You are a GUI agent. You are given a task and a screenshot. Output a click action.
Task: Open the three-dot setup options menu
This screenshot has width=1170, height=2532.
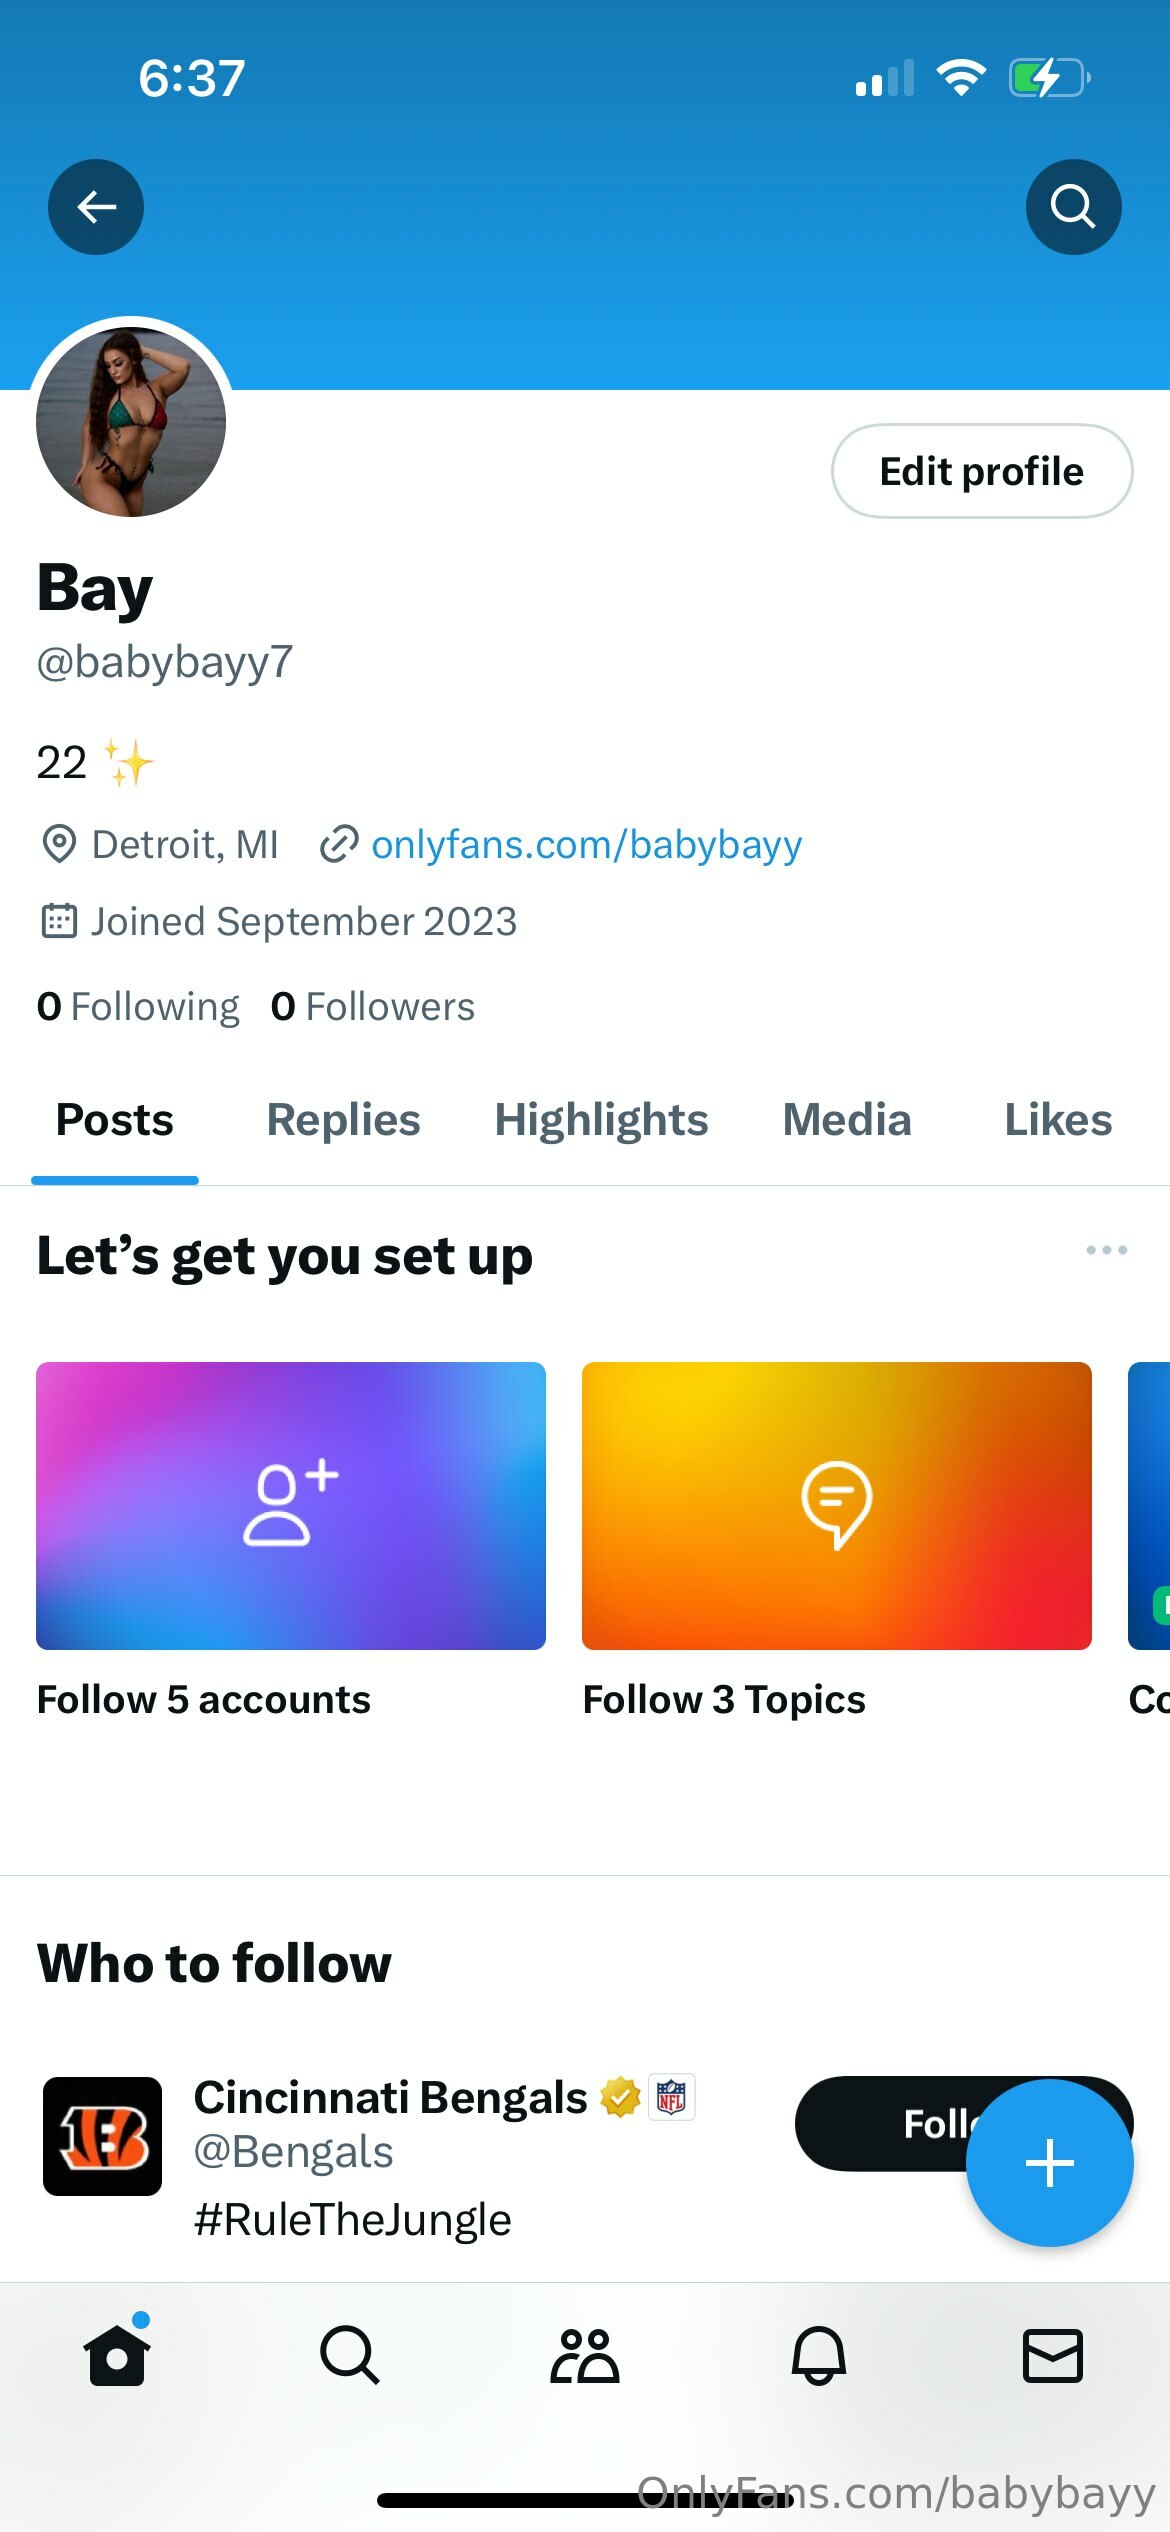[1106, 1250]
